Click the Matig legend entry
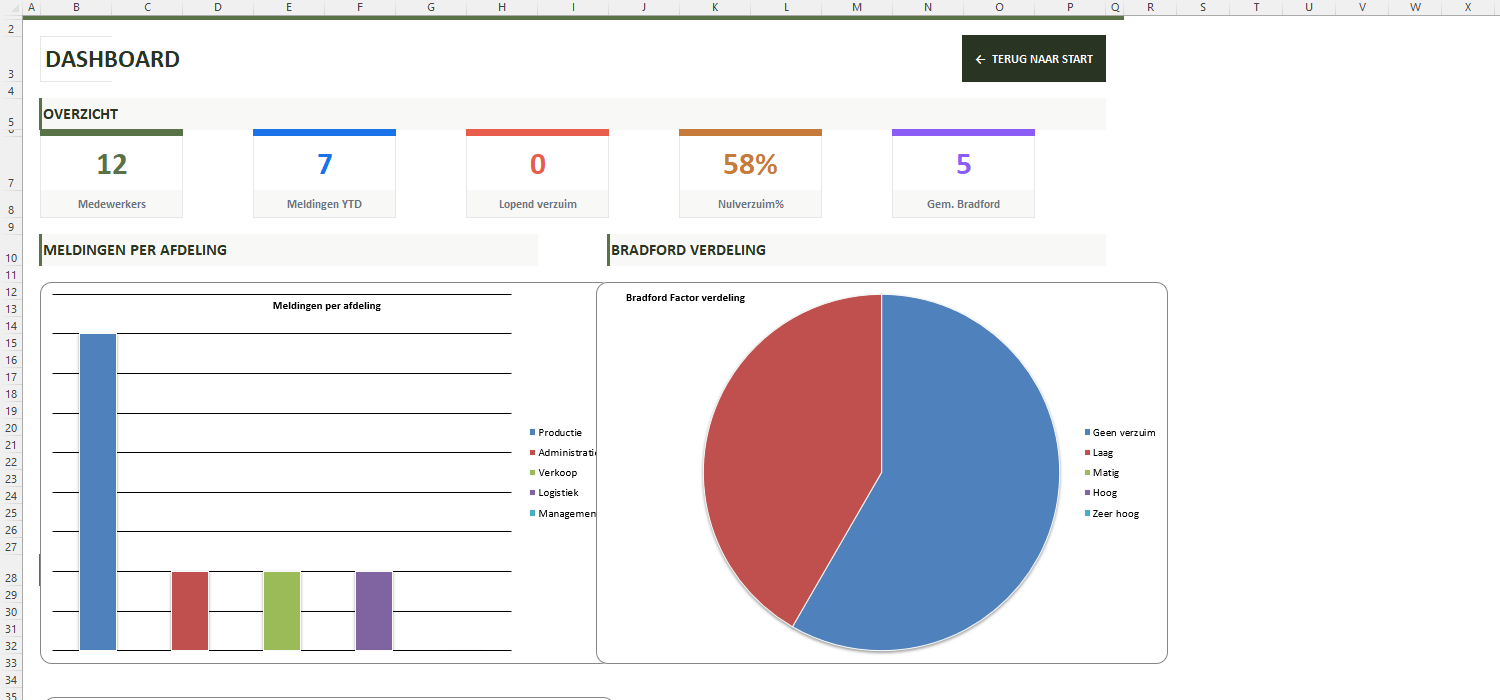Viewport: 1500px width, 700px height. (1102, 473)
